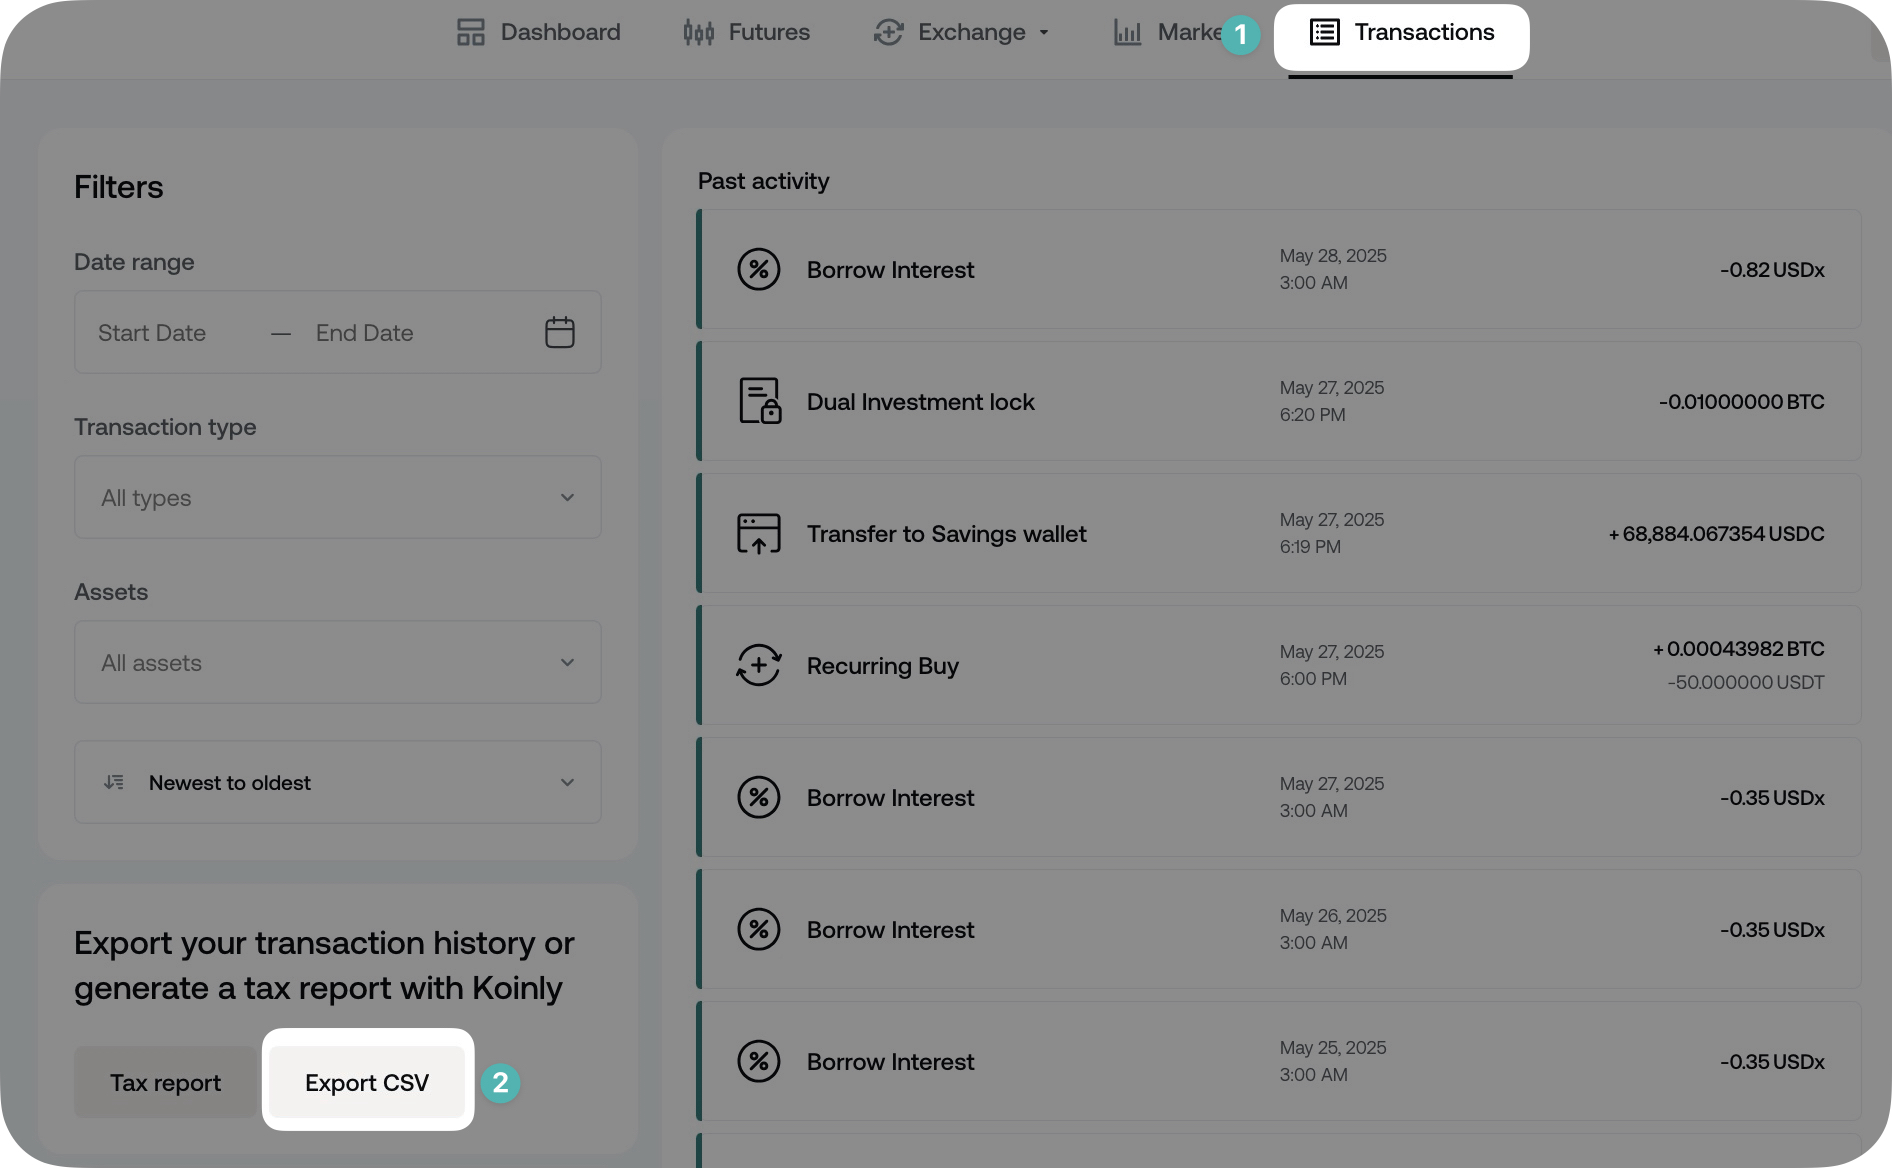The height and width of the screenshot is (1168, 1892).
Task: Expand the Exchange menu arrow
Action: pyautogui.click(x=1044, y=33)
